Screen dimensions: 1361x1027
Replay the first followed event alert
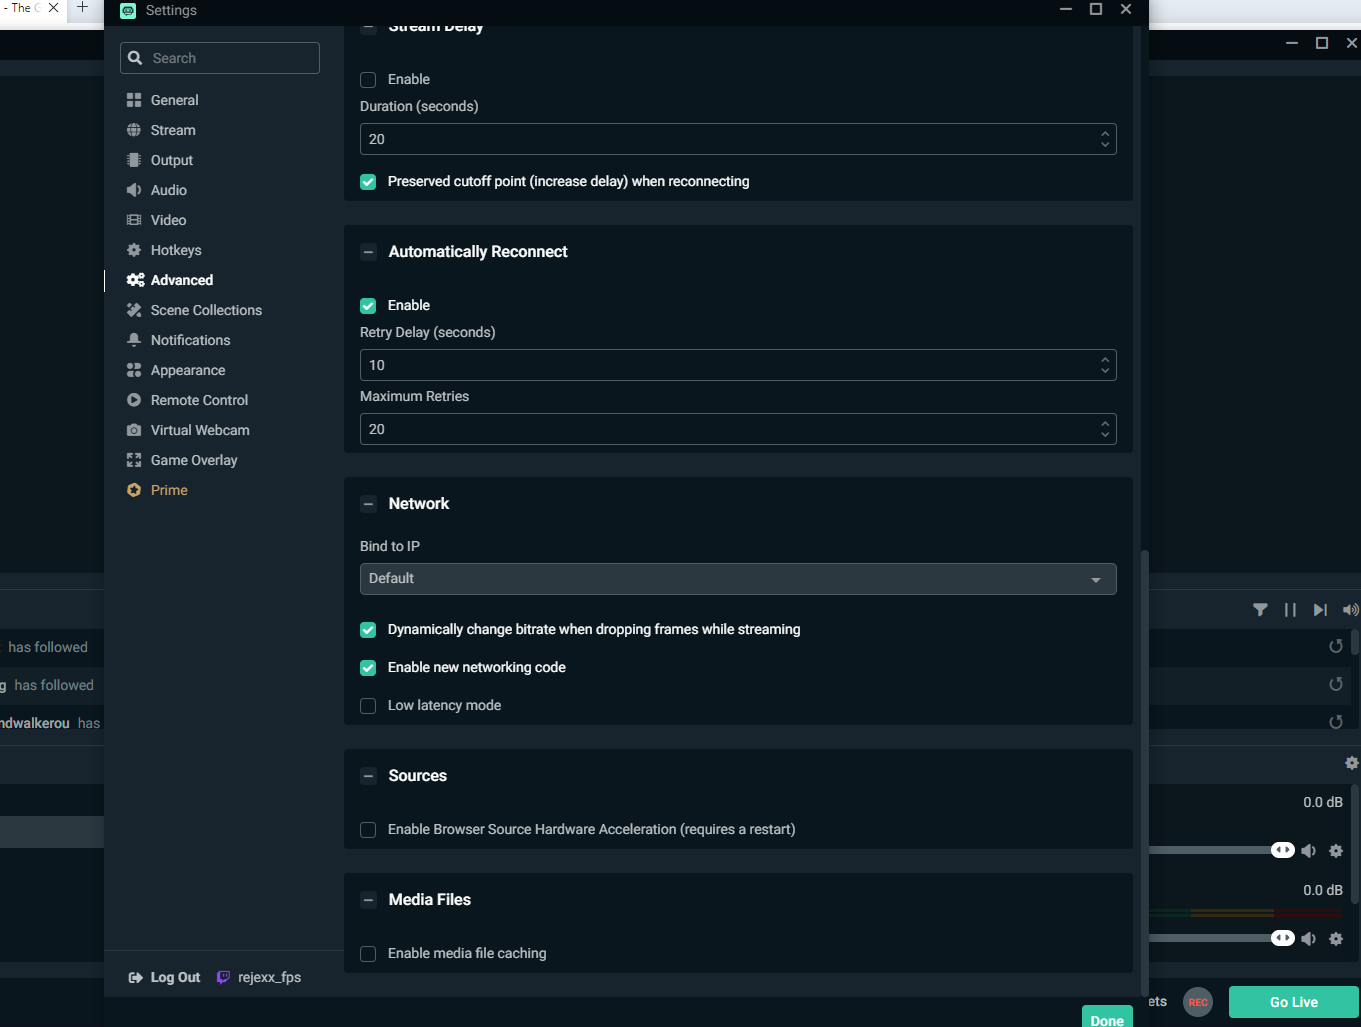tap(1335, 646)
